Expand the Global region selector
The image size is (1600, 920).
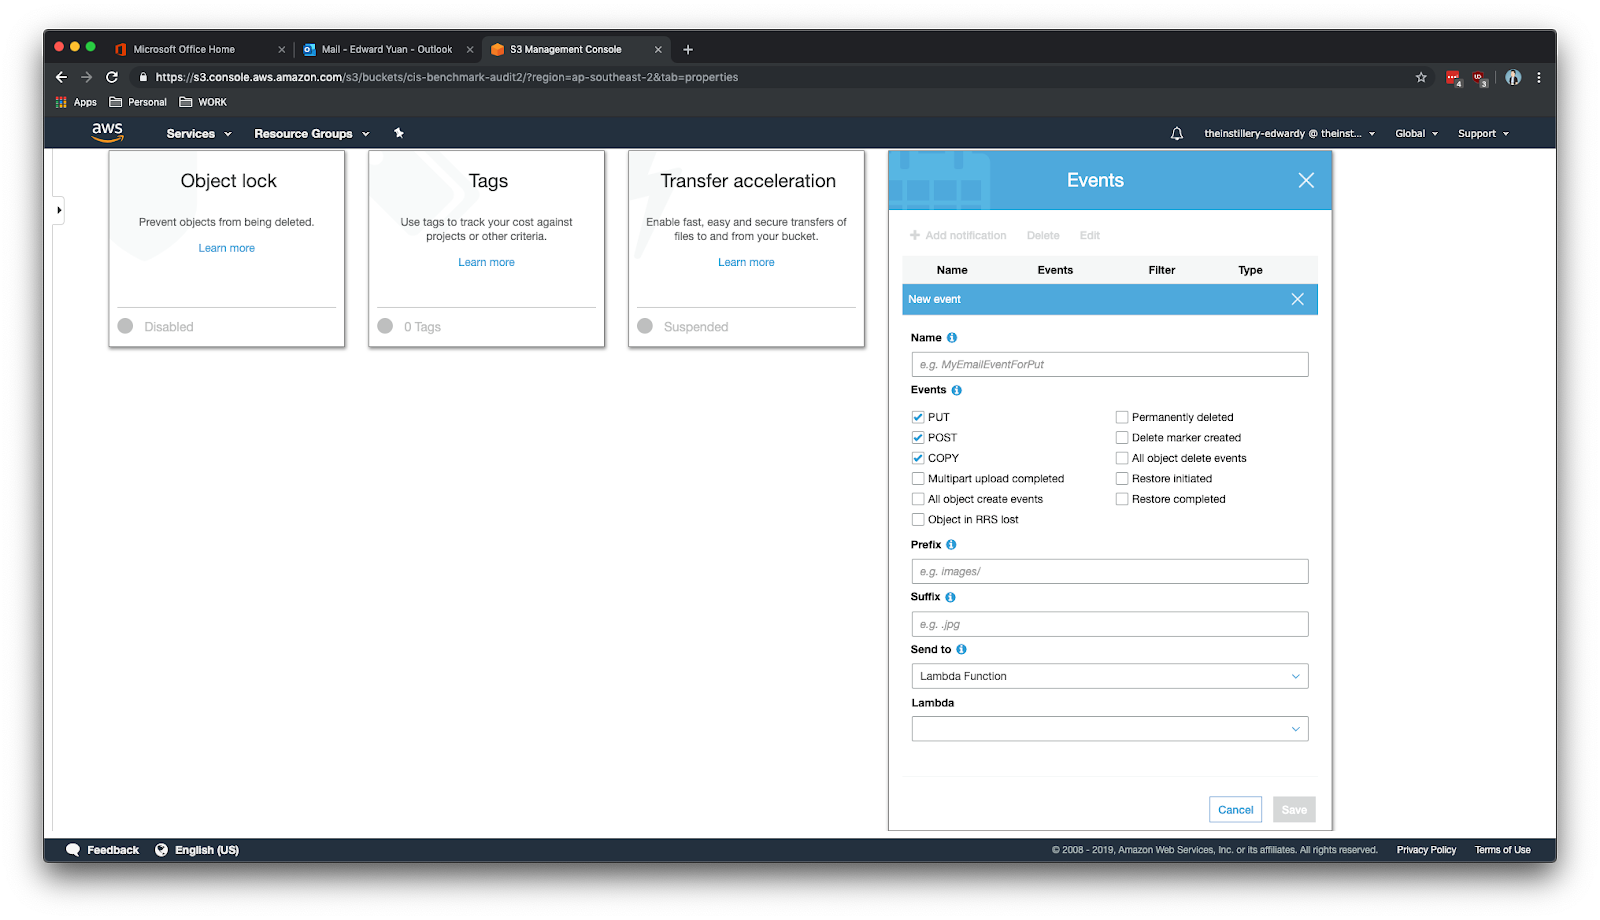tap(1416, 132)
